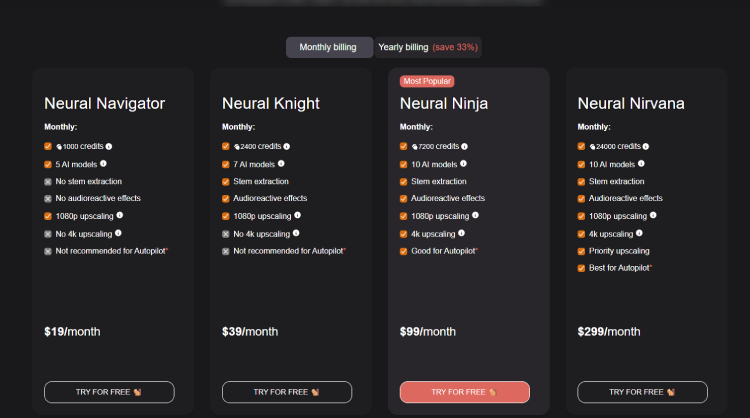Click Neural Nirvana 1080p upscaling info icon

[653, 215]
